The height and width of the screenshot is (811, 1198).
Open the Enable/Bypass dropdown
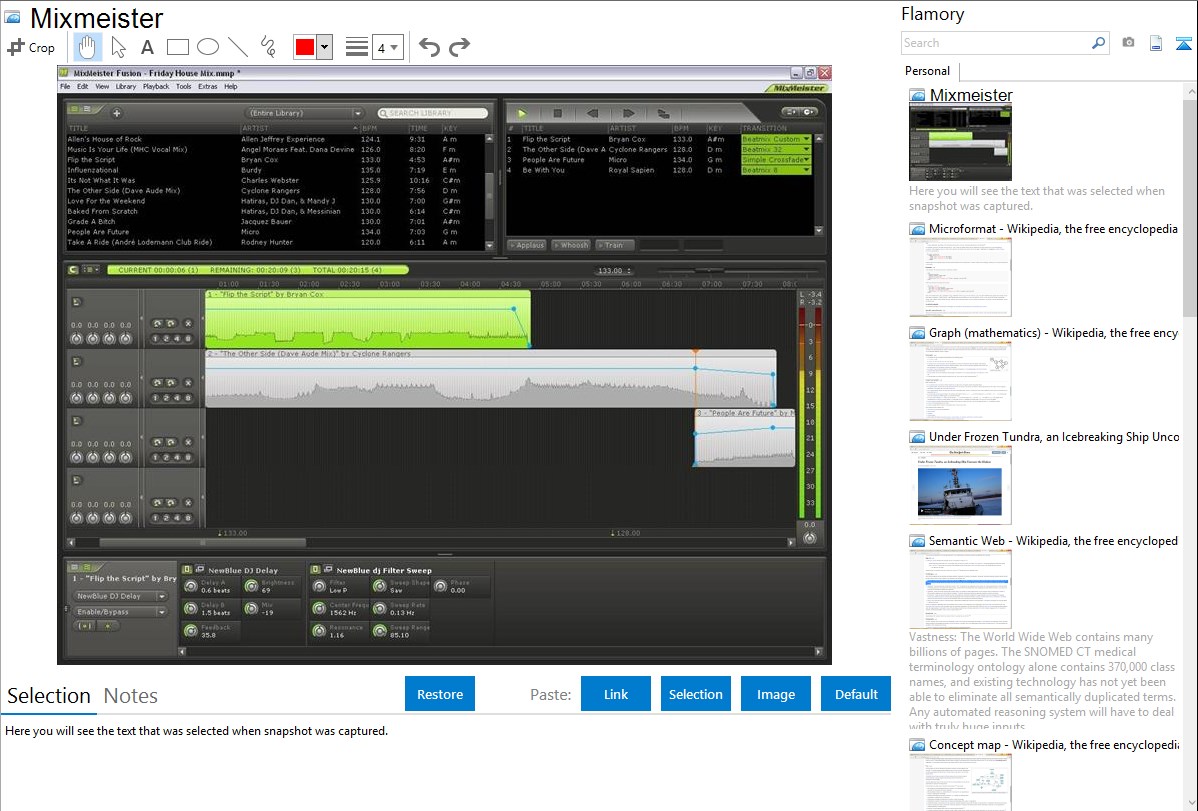120,611
